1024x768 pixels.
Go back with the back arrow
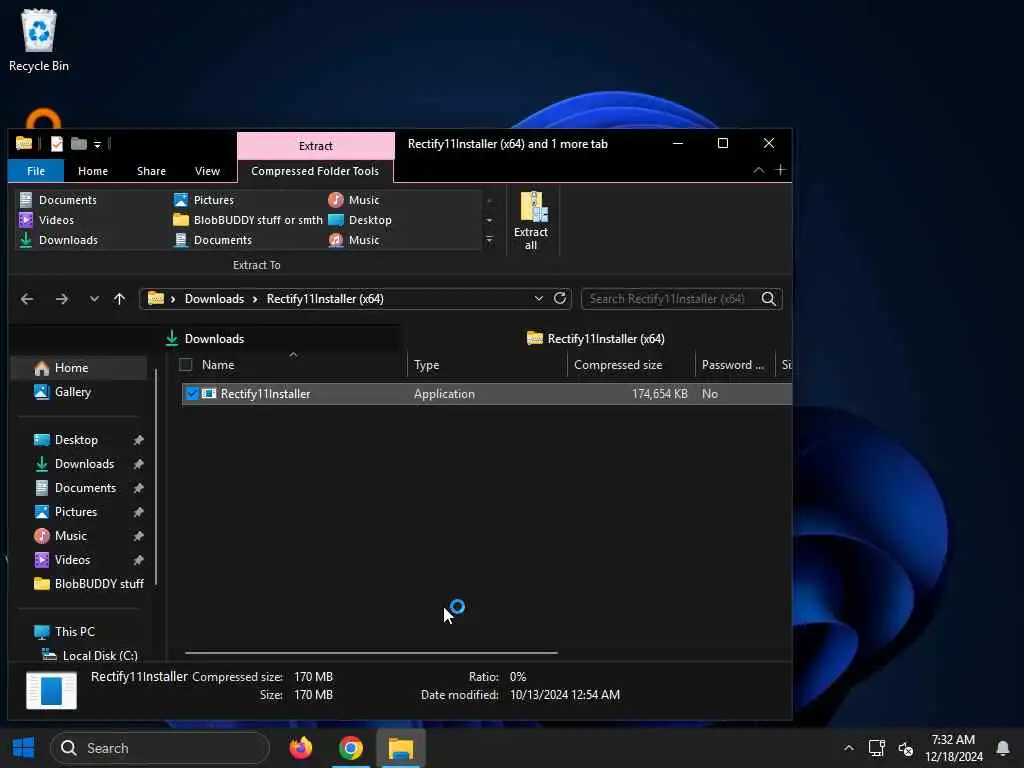[27, 299]
